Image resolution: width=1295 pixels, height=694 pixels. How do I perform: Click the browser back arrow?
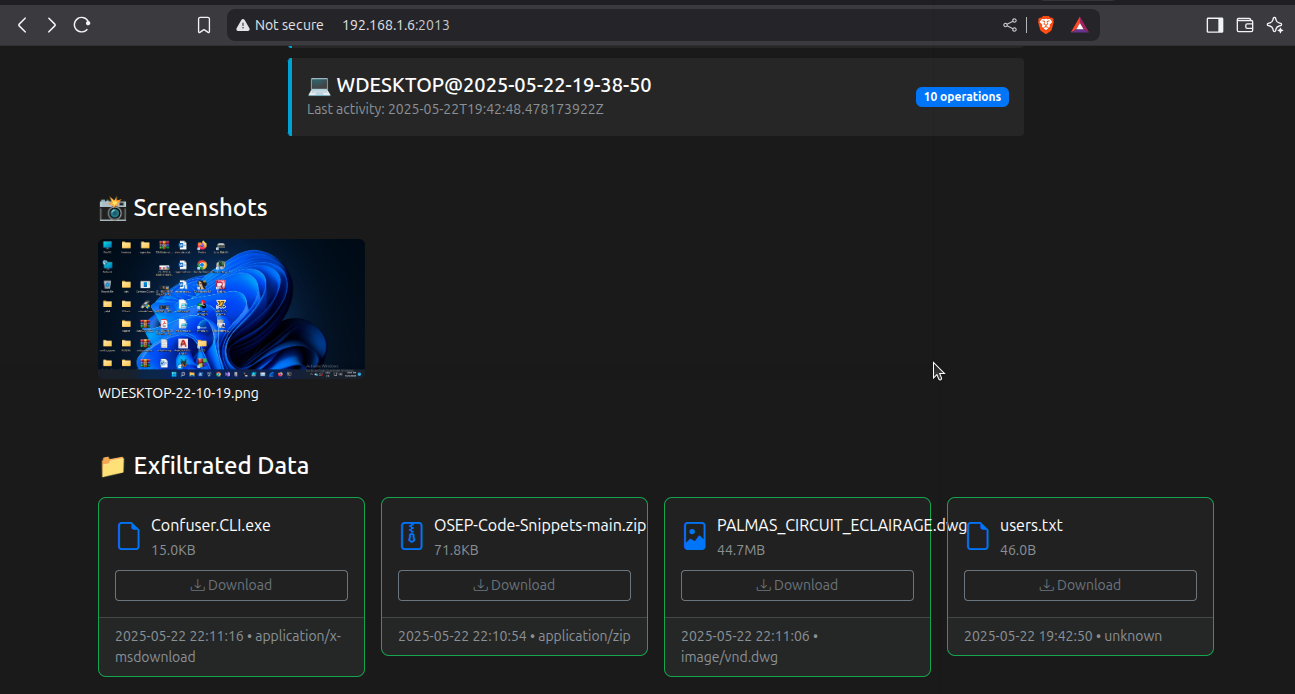(x=22, y=25)
